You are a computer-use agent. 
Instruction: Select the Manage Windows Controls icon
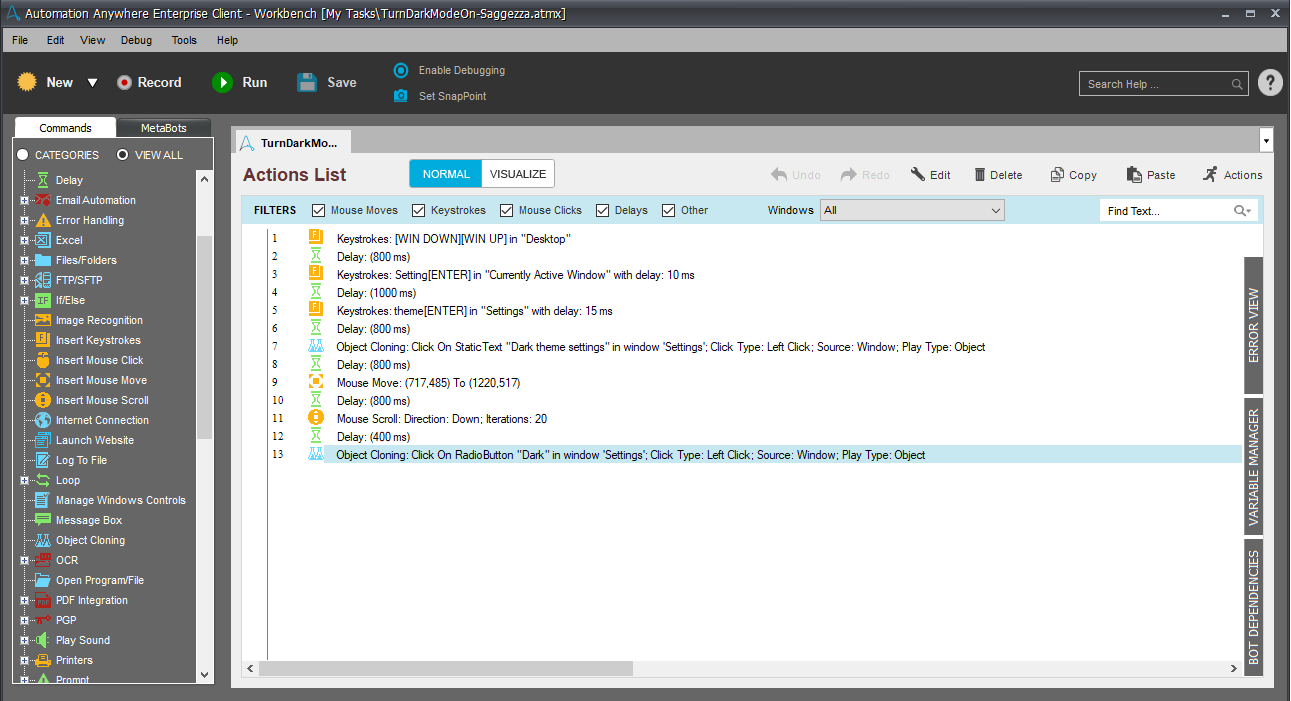pyautogui.click(x=43, y=500)
